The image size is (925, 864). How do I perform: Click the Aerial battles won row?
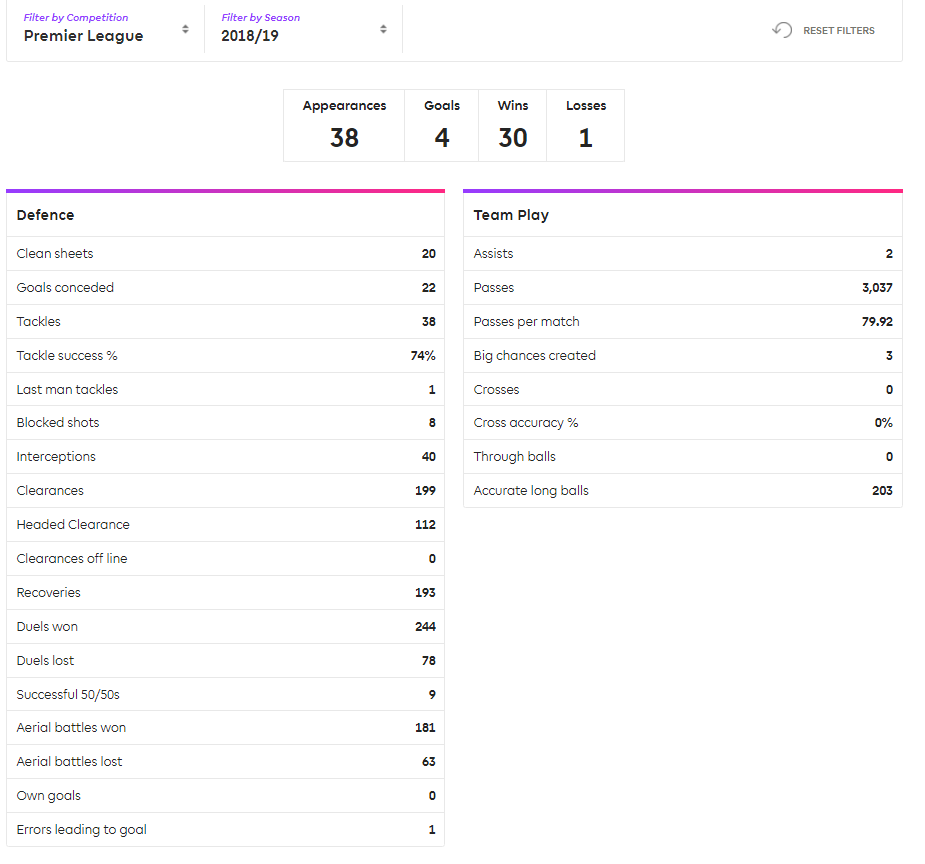coord(225,728)
